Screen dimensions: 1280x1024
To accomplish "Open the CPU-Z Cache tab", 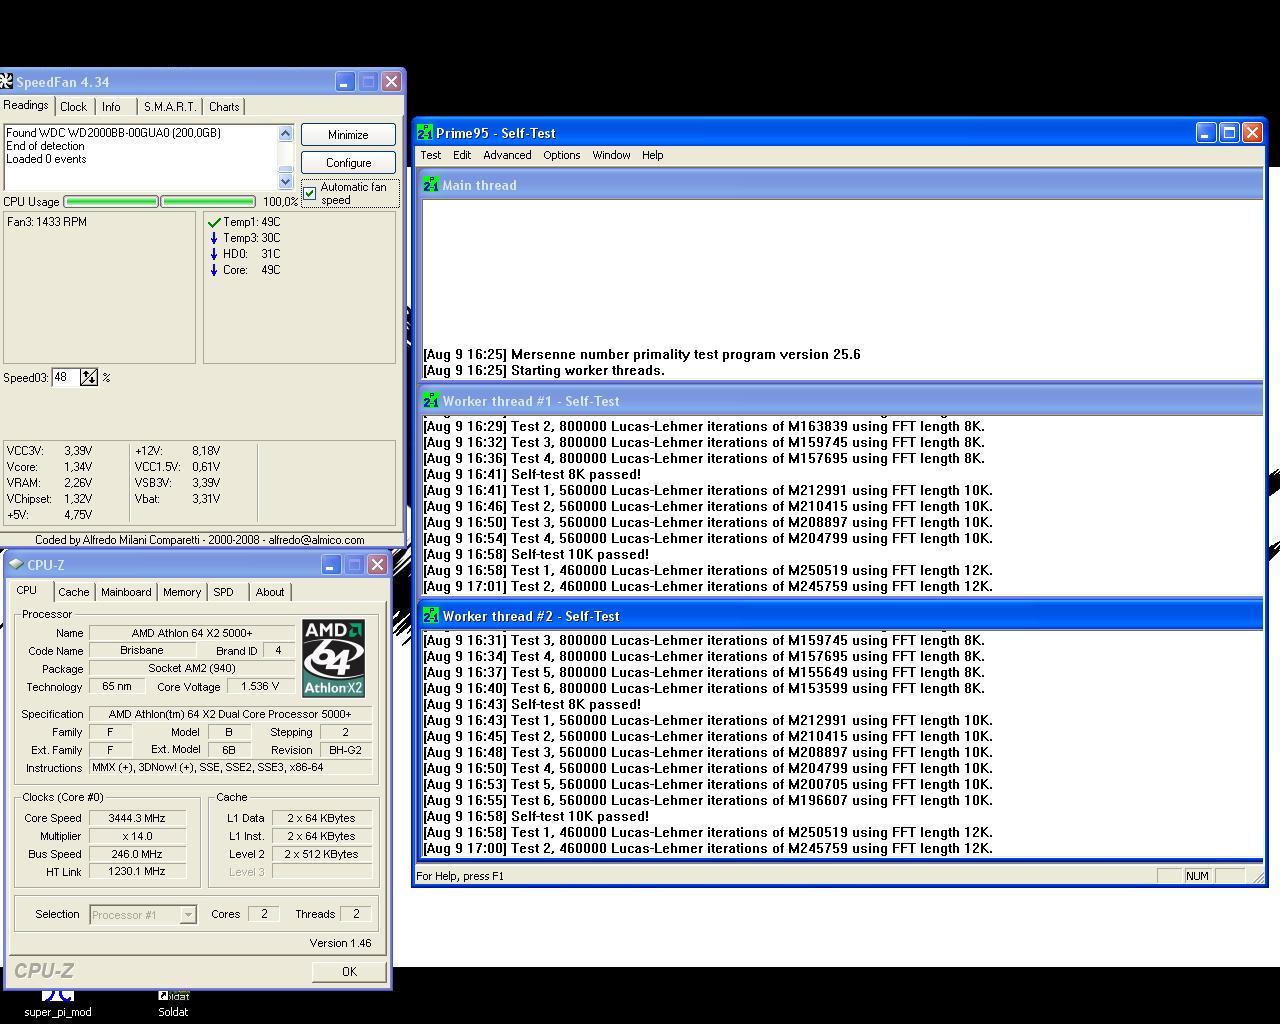I will (x=73, y=592).
